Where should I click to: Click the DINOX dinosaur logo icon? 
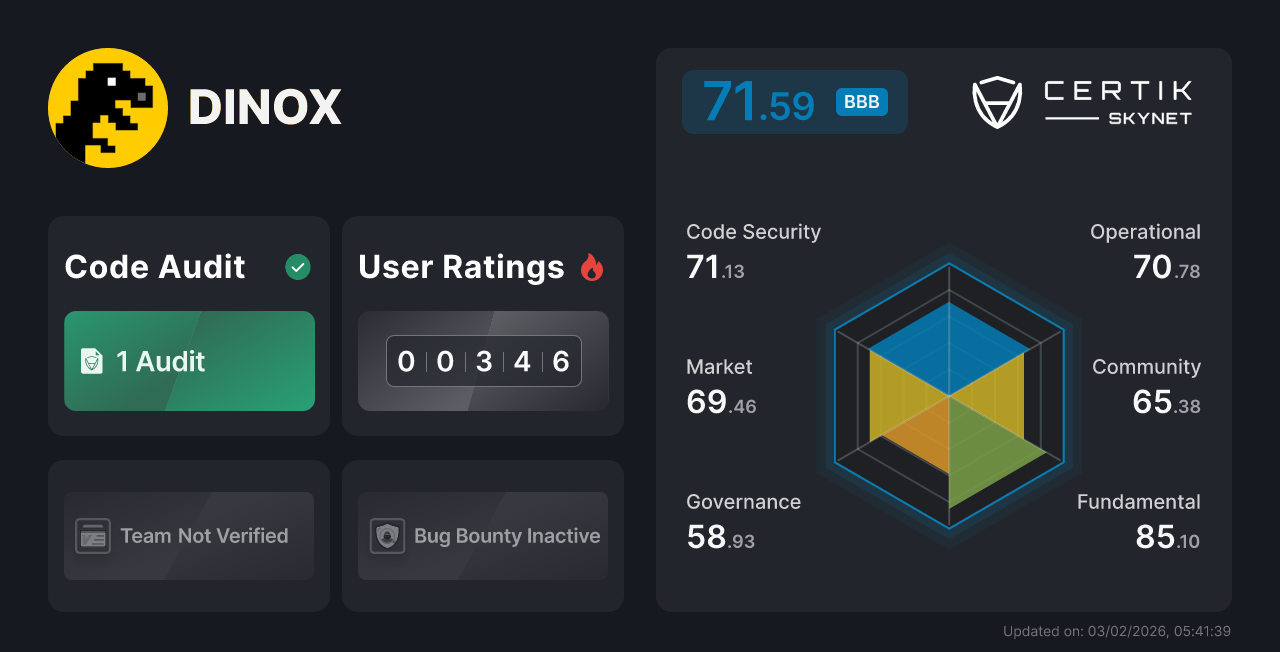[107, 107]
